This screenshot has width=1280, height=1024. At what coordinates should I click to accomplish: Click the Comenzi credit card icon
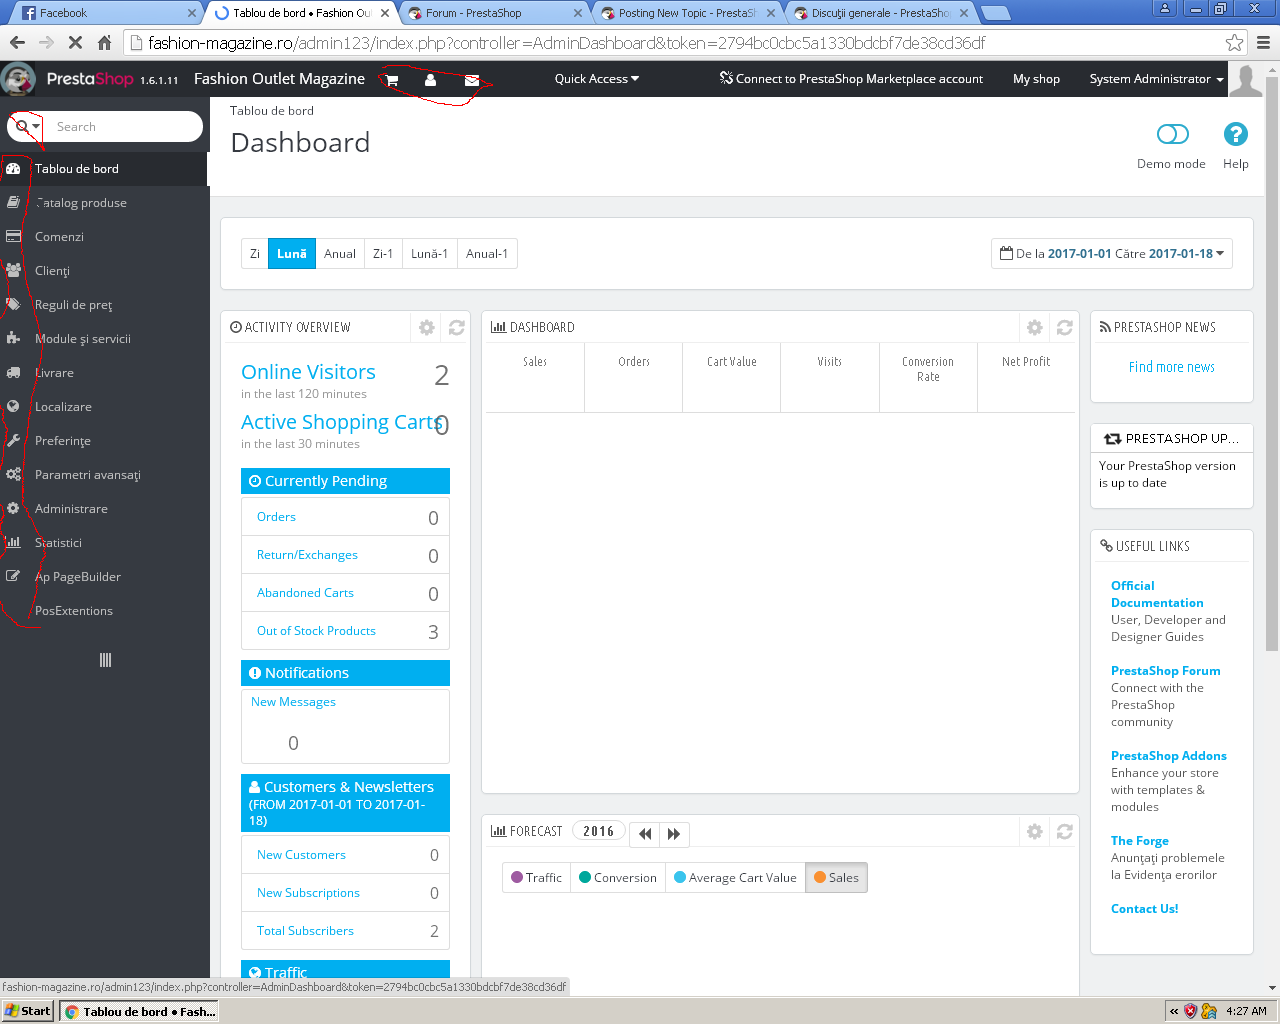pyautogui.click(x=13, y=236)
